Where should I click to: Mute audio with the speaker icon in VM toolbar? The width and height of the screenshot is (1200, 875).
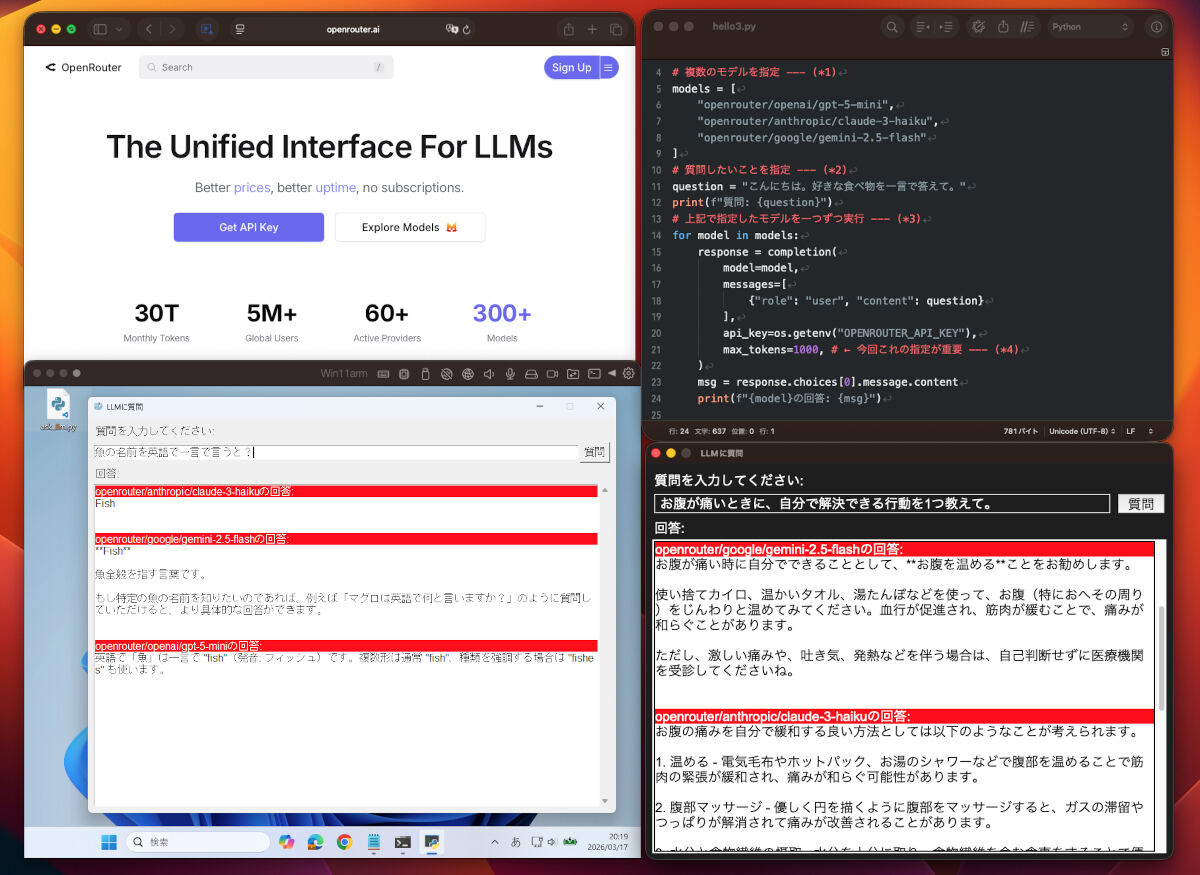point(489,372)
